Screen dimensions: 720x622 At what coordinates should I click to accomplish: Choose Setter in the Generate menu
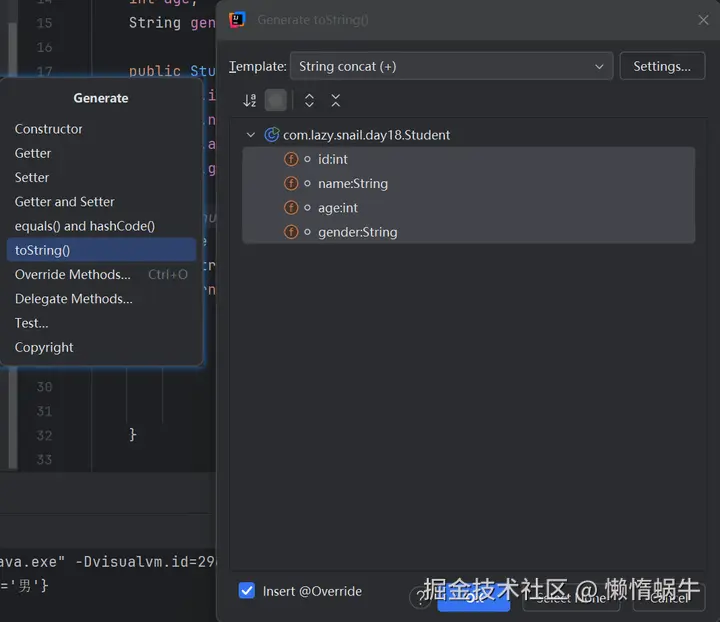[x=101, y=178]
